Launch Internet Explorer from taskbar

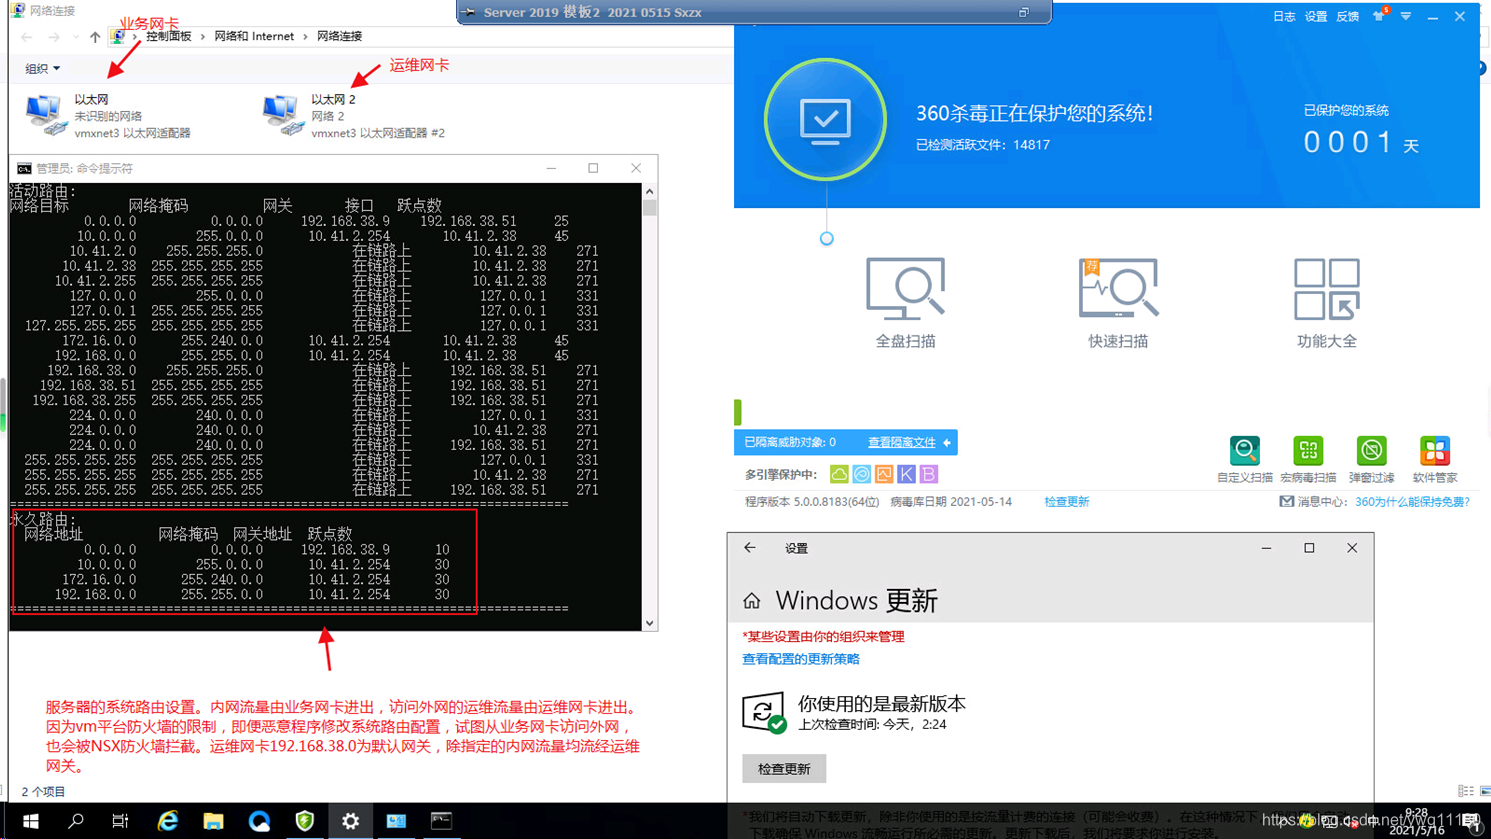pos(168,821)
